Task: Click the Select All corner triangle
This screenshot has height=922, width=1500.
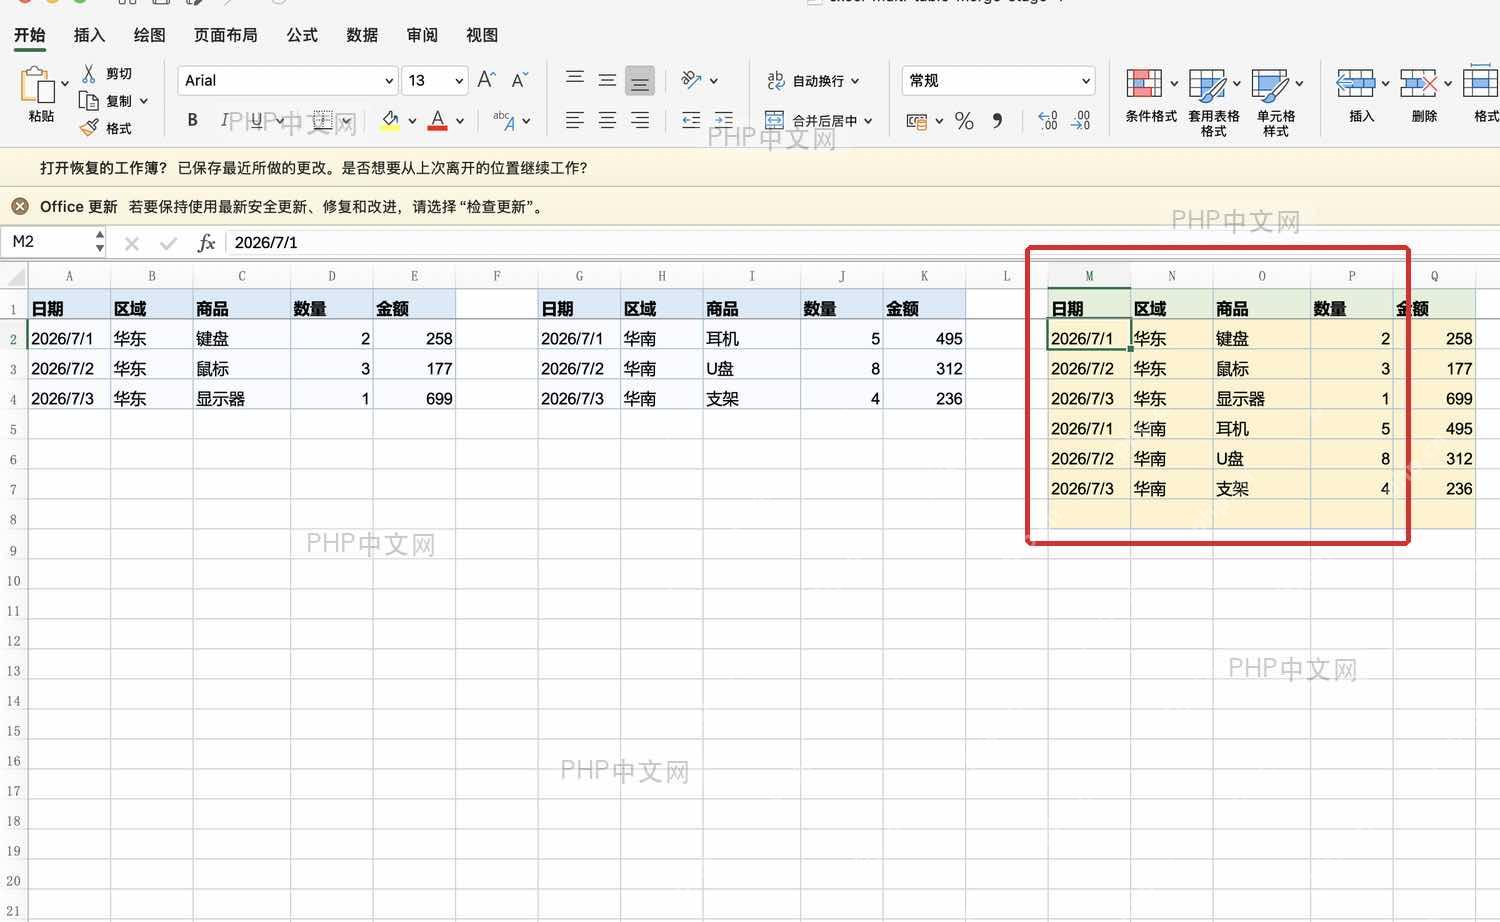Action: 14,276
